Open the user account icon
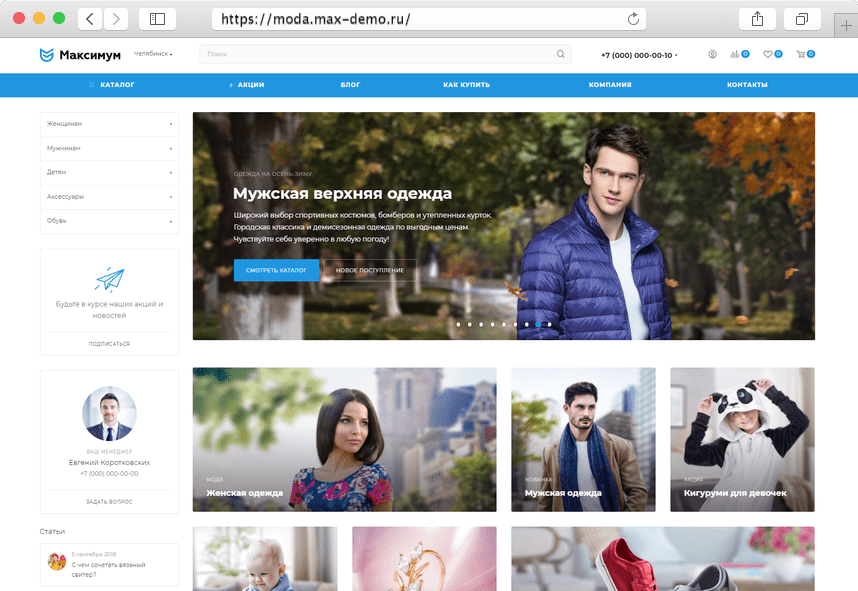858x591 pixels. click(712, 54)
